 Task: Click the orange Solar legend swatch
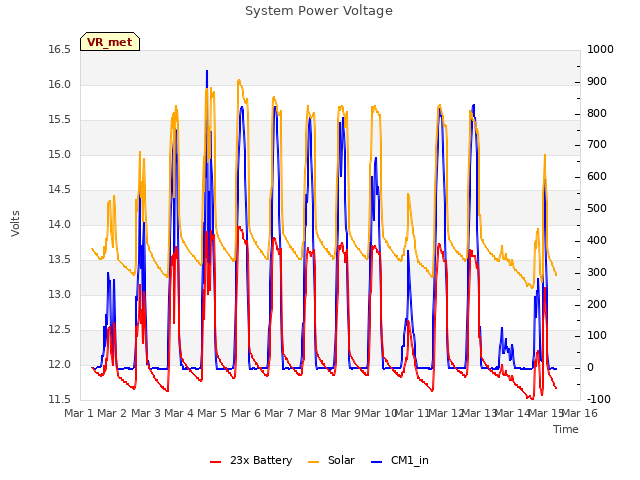[x=313, y=462]
